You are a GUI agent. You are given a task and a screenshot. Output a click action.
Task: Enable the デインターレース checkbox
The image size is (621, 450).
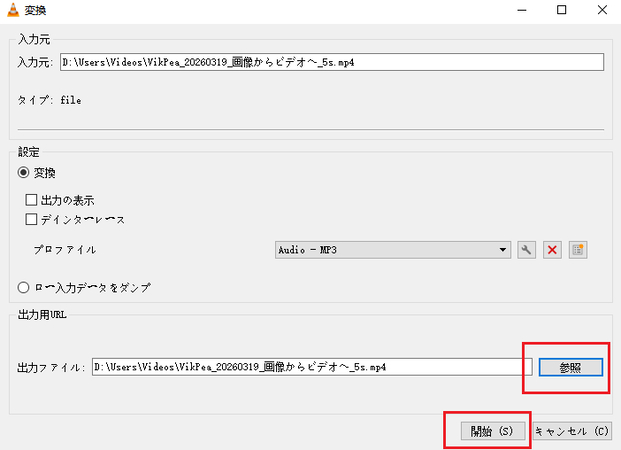(x=31, y=219)
